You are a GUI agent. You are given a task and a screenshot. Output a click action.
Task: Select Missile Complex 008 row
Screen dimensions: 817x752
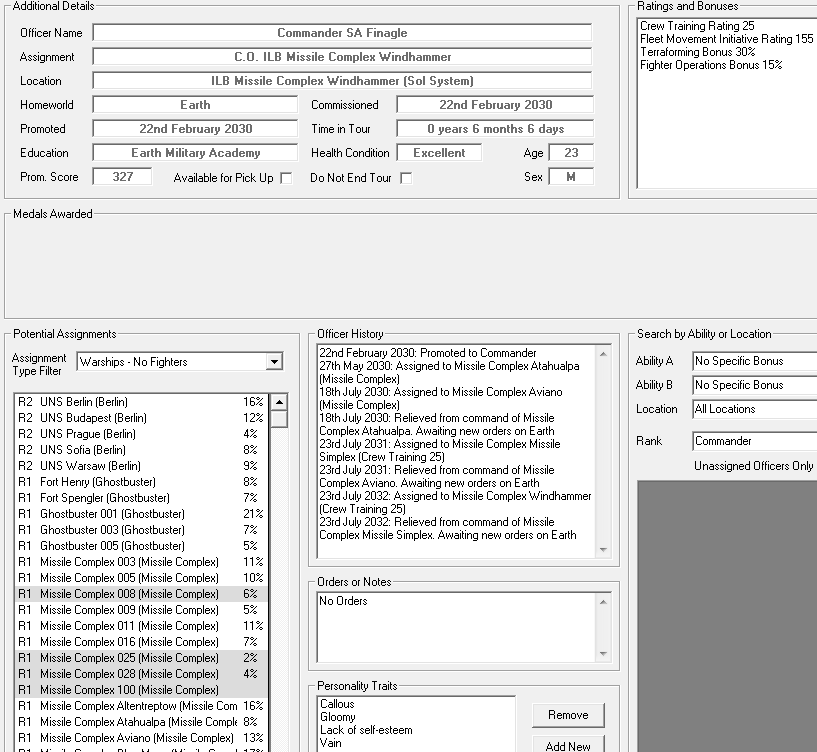[141, 594]
